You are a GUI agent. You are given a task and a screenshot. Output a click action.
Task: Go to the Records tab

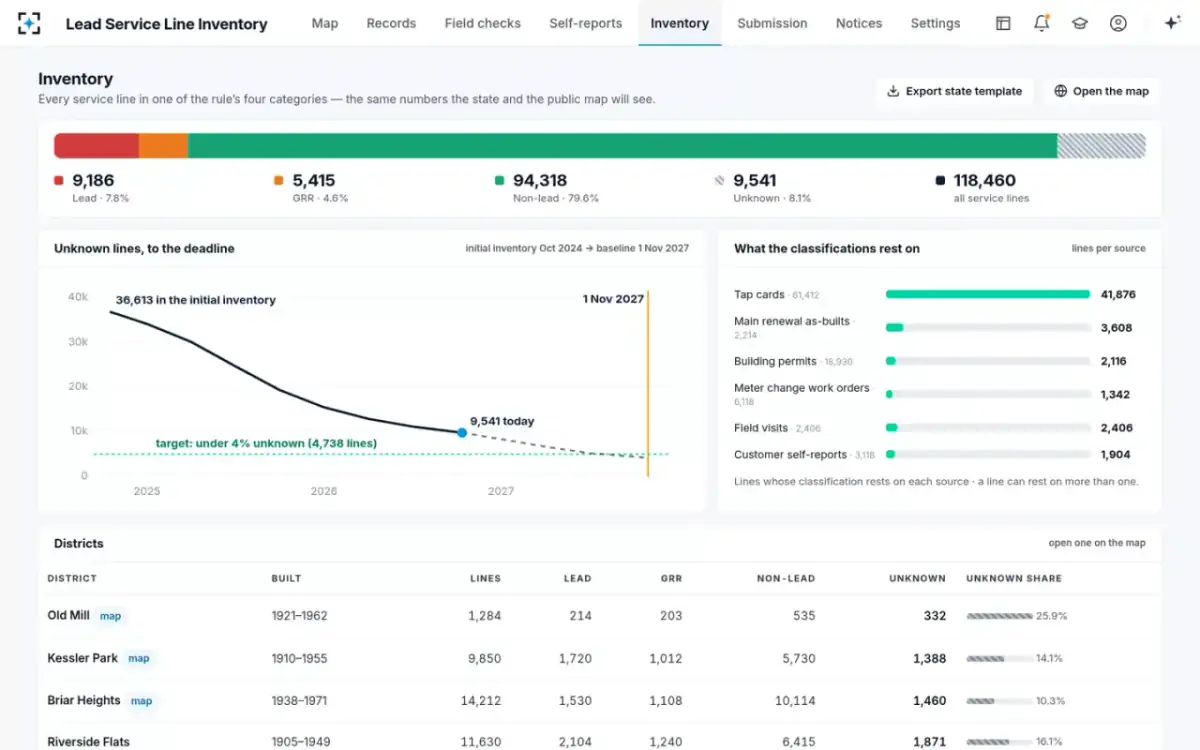pyautogui.click(x=391, y=23)
